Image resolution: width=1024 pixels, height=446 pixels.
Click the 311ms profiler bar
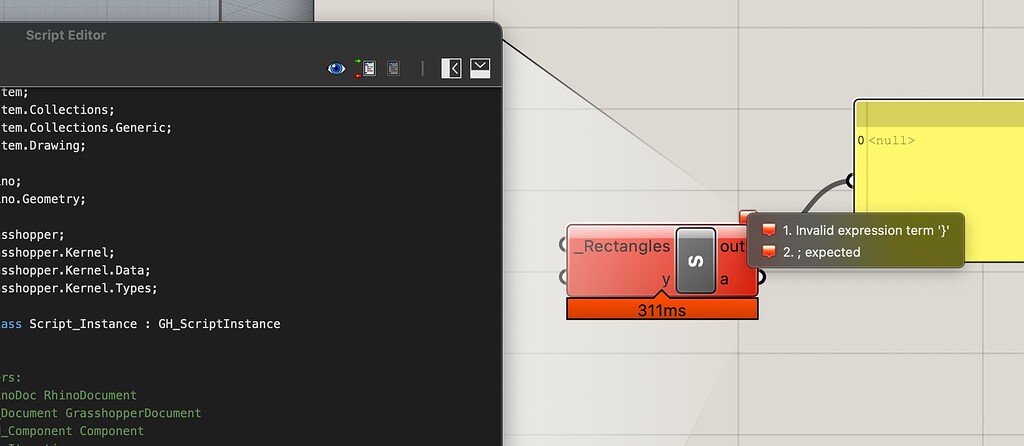[x=662, y=309]
